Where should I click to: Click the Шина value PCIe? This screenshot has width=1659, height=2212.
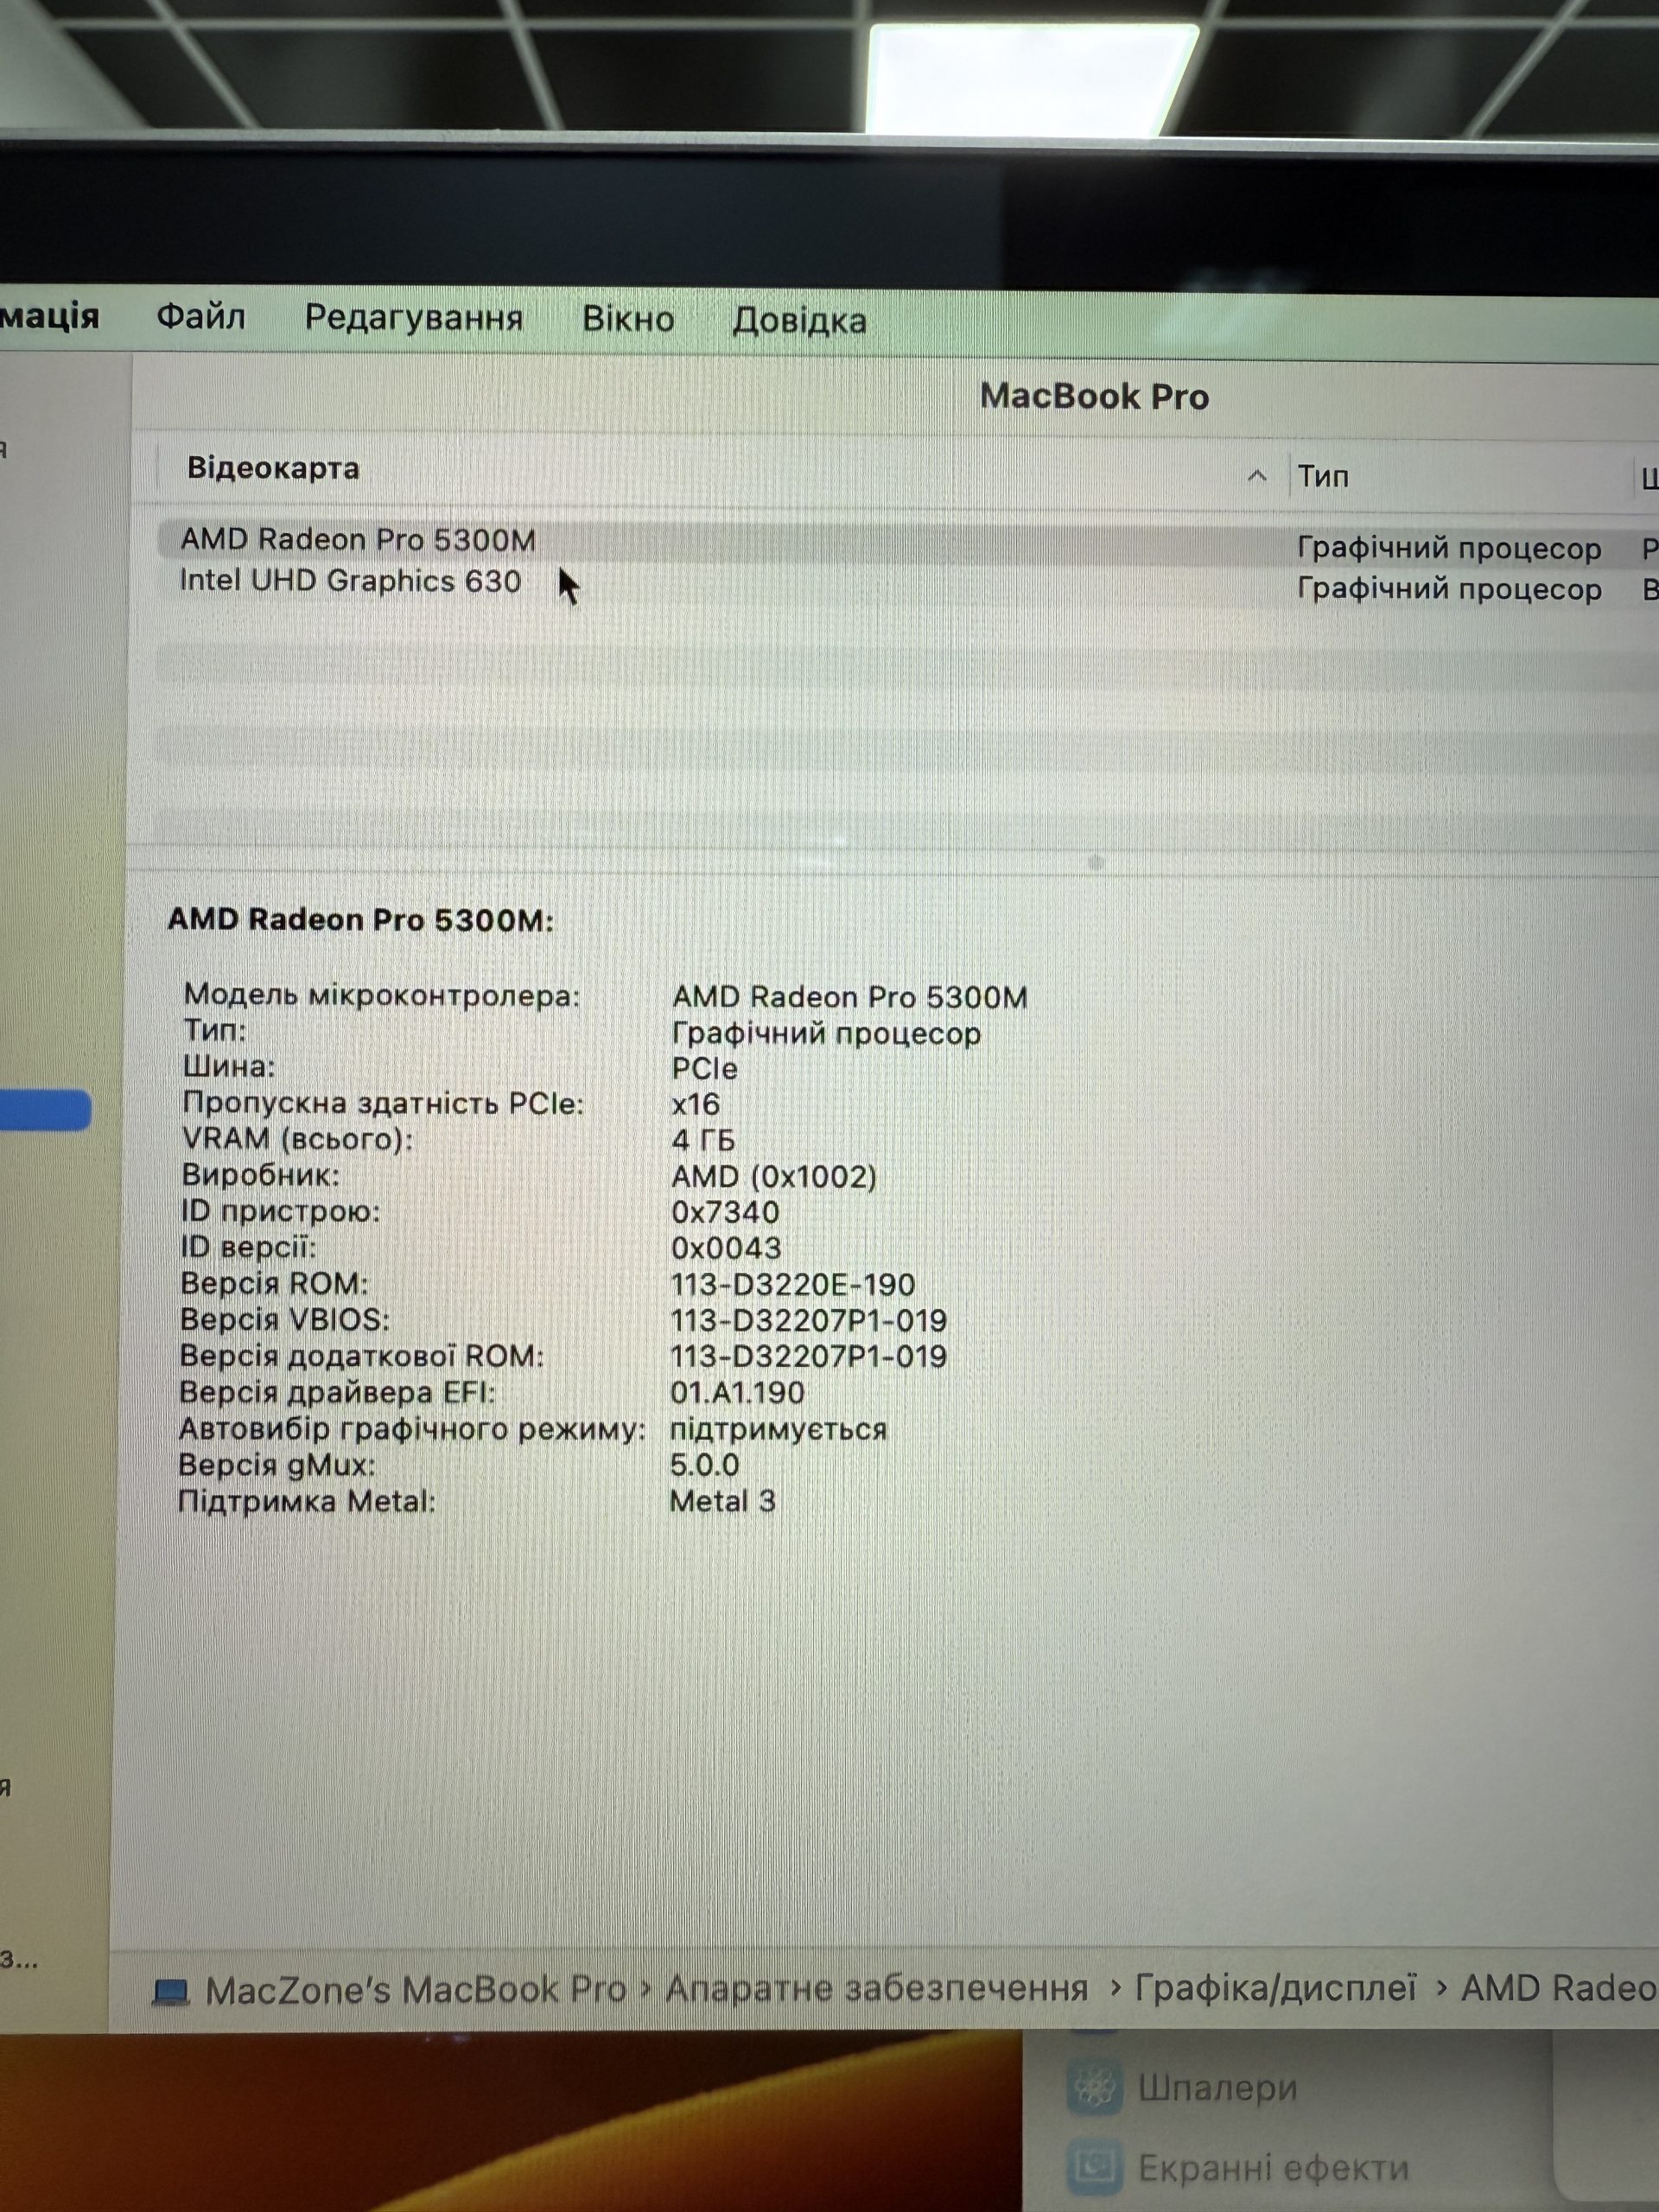(x=704, y=1069)
